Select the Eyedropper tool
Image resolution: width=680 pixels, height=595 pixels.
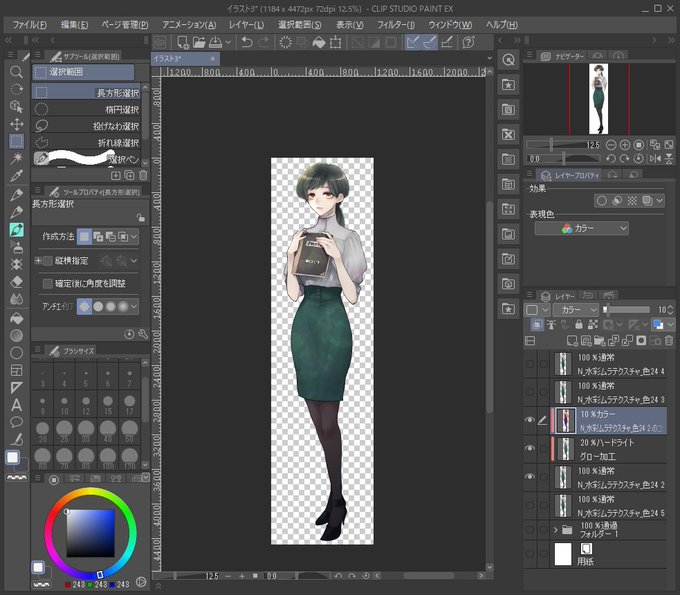(x=16, y=176)
